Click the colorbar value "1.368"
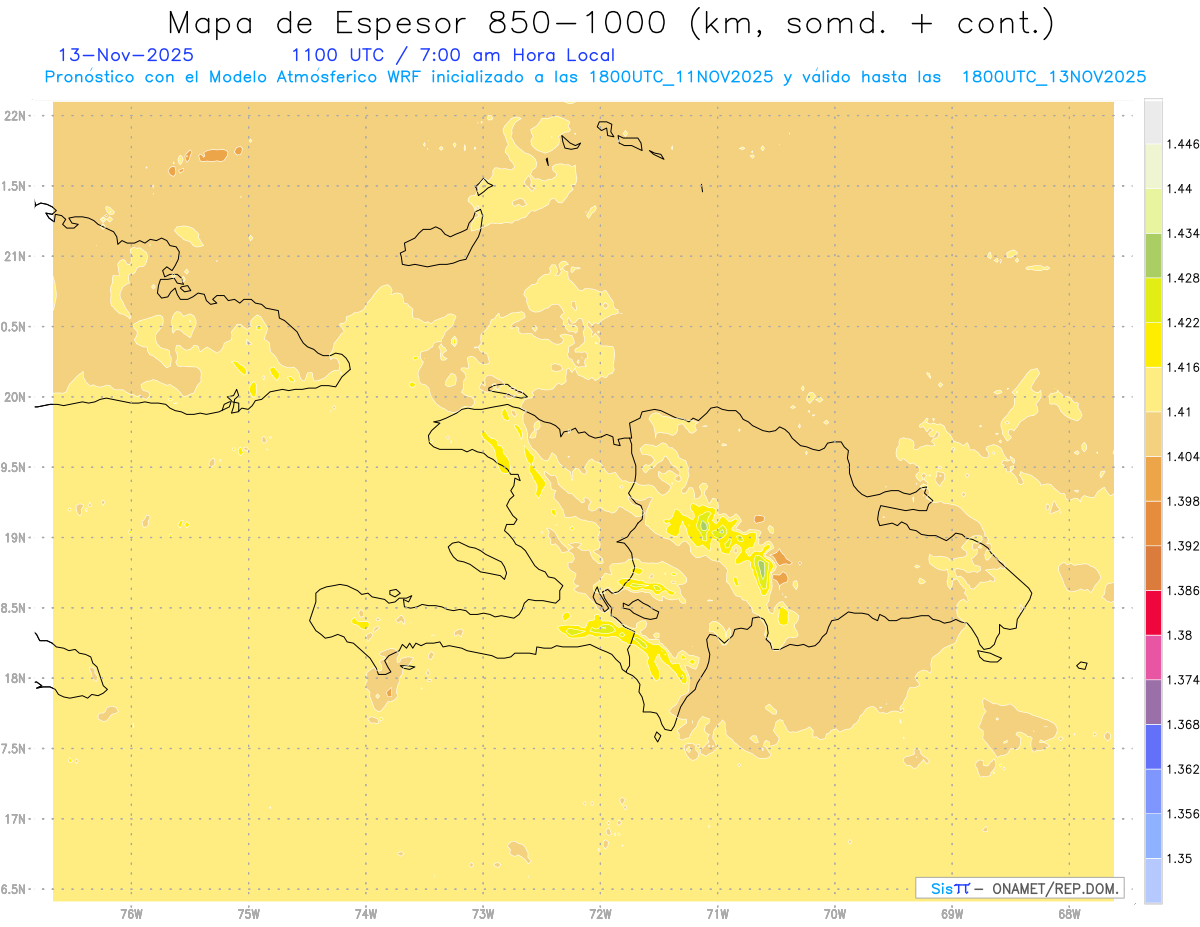This screenshot has width=1200, height=927. pyautogui.click(x=1183, y=725)
